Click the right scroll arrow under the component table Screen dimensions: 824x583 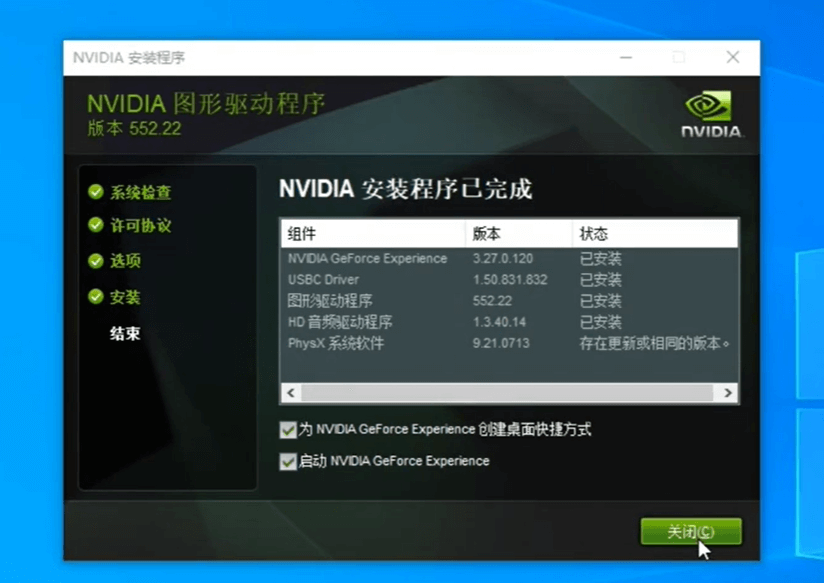click(x=729, y=393)
